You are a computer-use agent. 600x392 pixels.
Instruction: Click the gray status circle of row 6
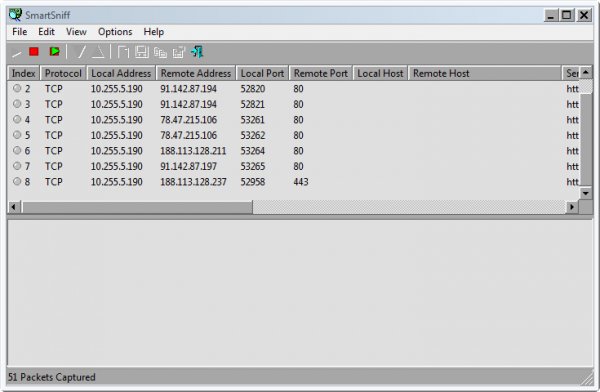coord(17,150)
